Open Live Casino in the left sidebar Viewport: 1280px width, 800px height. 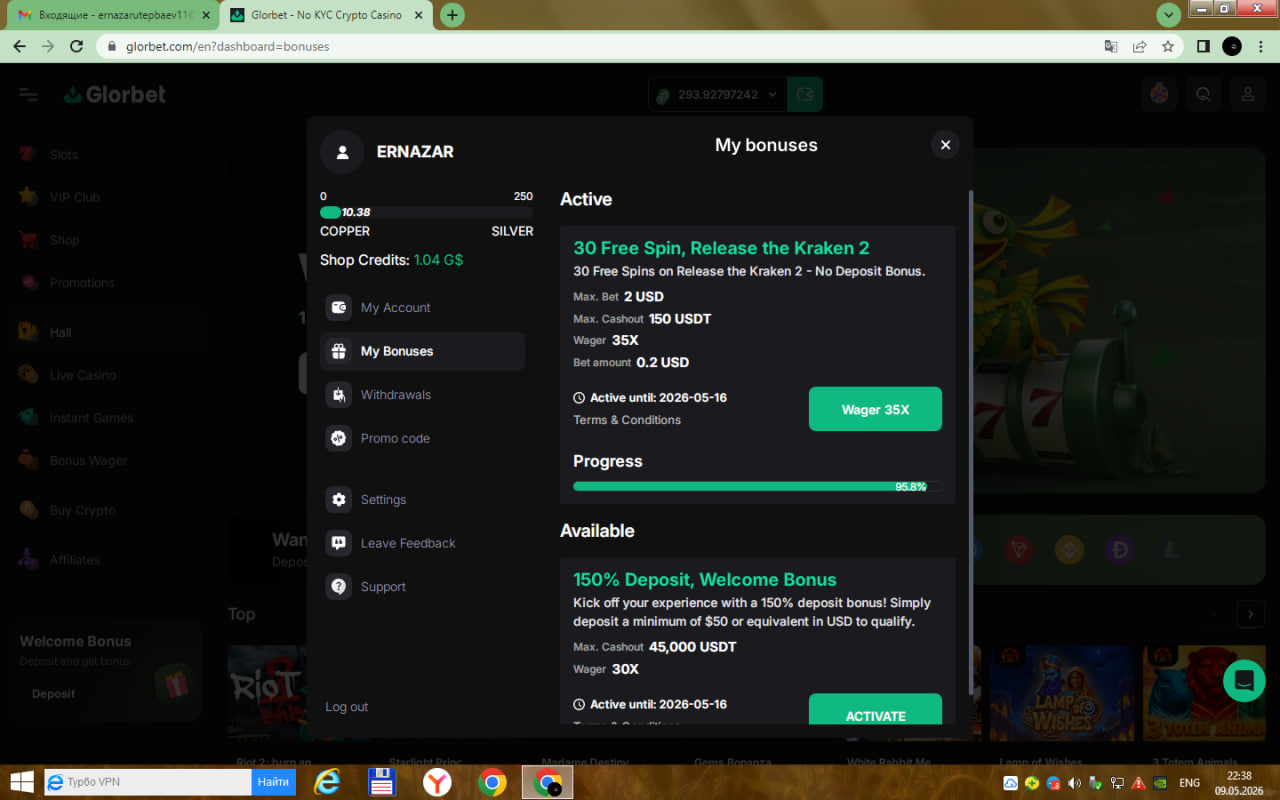82,375
